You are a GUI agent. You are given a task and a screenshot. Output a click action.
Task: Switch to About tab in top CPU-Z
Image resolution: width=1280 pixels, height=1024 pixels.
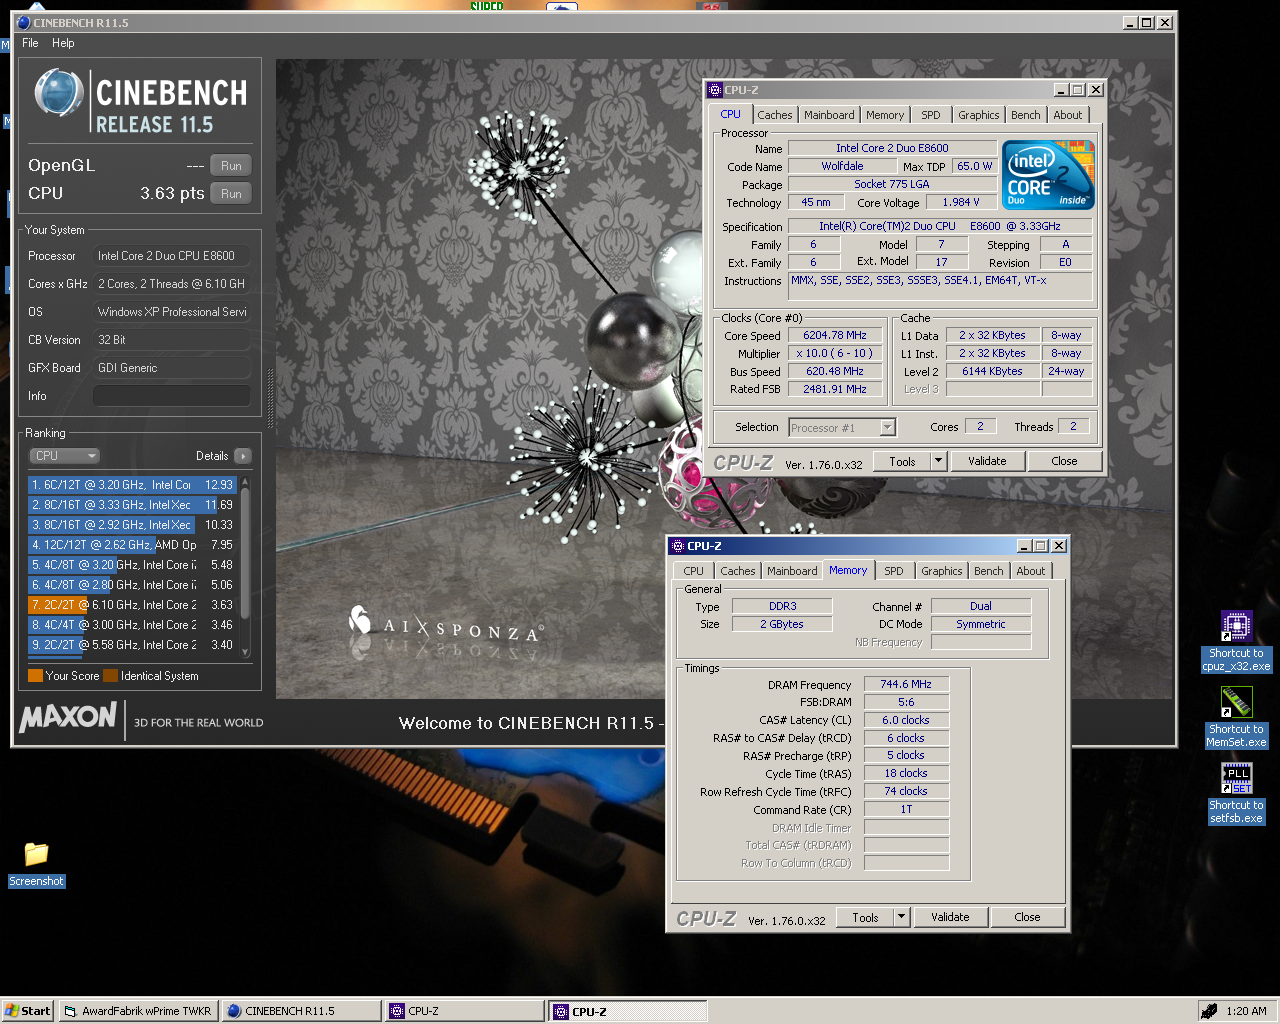(1068, 115)
